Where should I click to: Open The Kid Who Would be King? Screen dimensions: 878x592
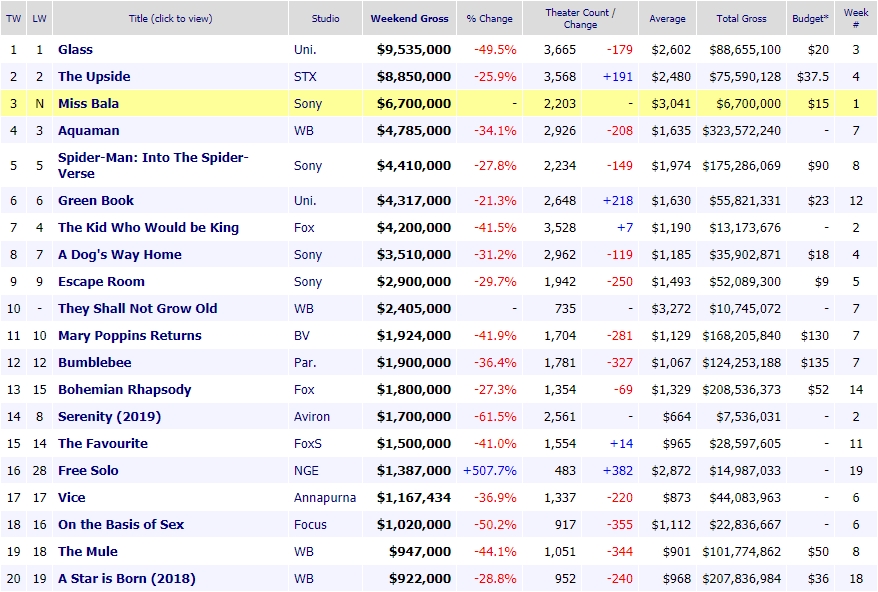coord(148,227)
